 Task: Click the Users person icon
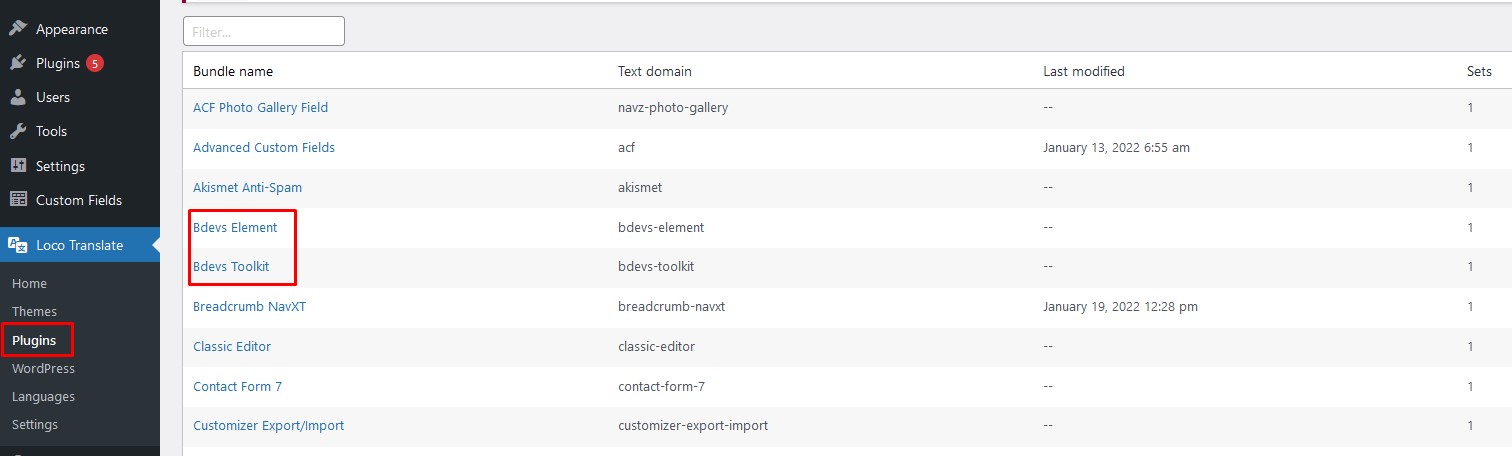(x=18, y=97)
